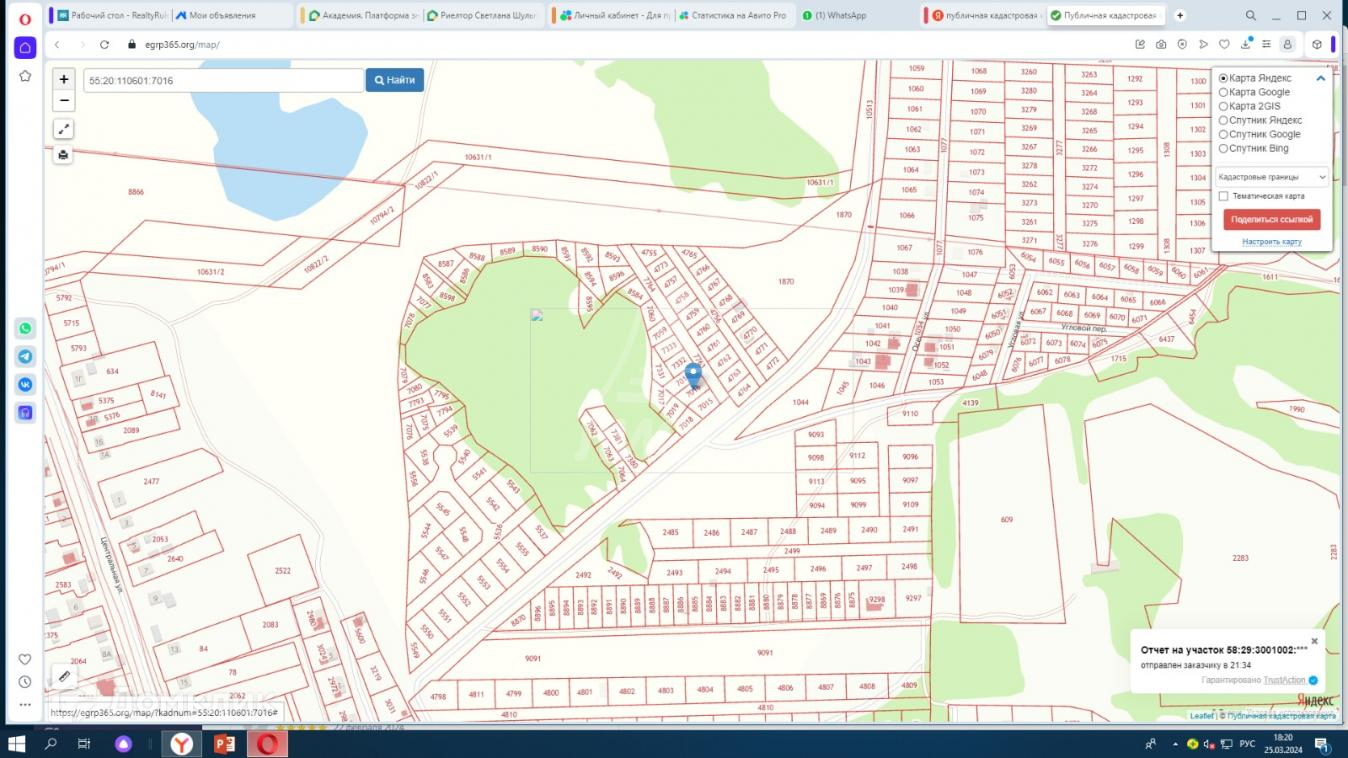This screenshot has height=758, width=1348.
Task: Collapse the map layers panel chevron
Action: click(x=1320, y=78)
